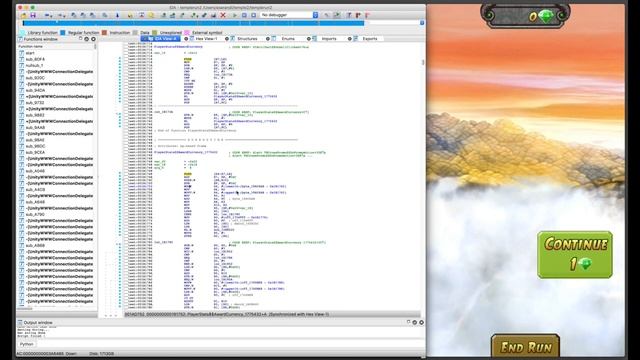Image resolution: width=640 pixels, height=360 pixels.
Task: Click the Output window title label
Action: (x=38, y=322)
